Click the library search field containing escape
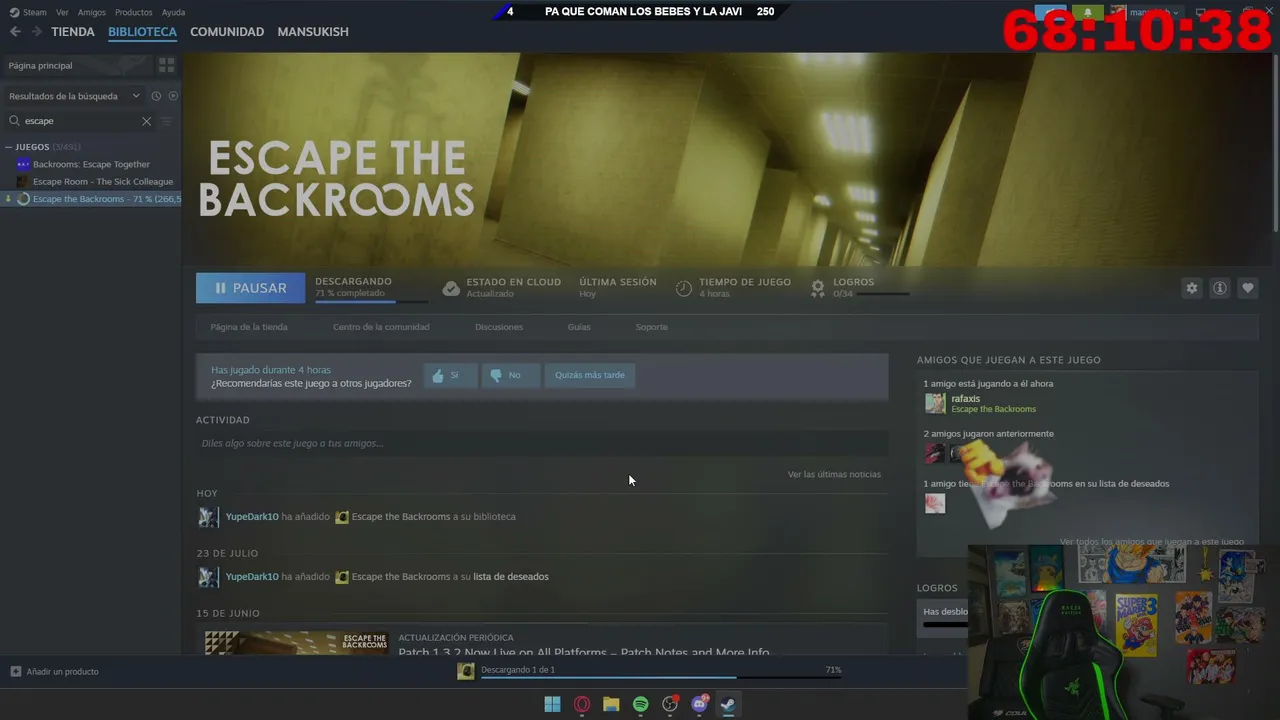This screenshot has height=720, width=1280. pos(80,121)
